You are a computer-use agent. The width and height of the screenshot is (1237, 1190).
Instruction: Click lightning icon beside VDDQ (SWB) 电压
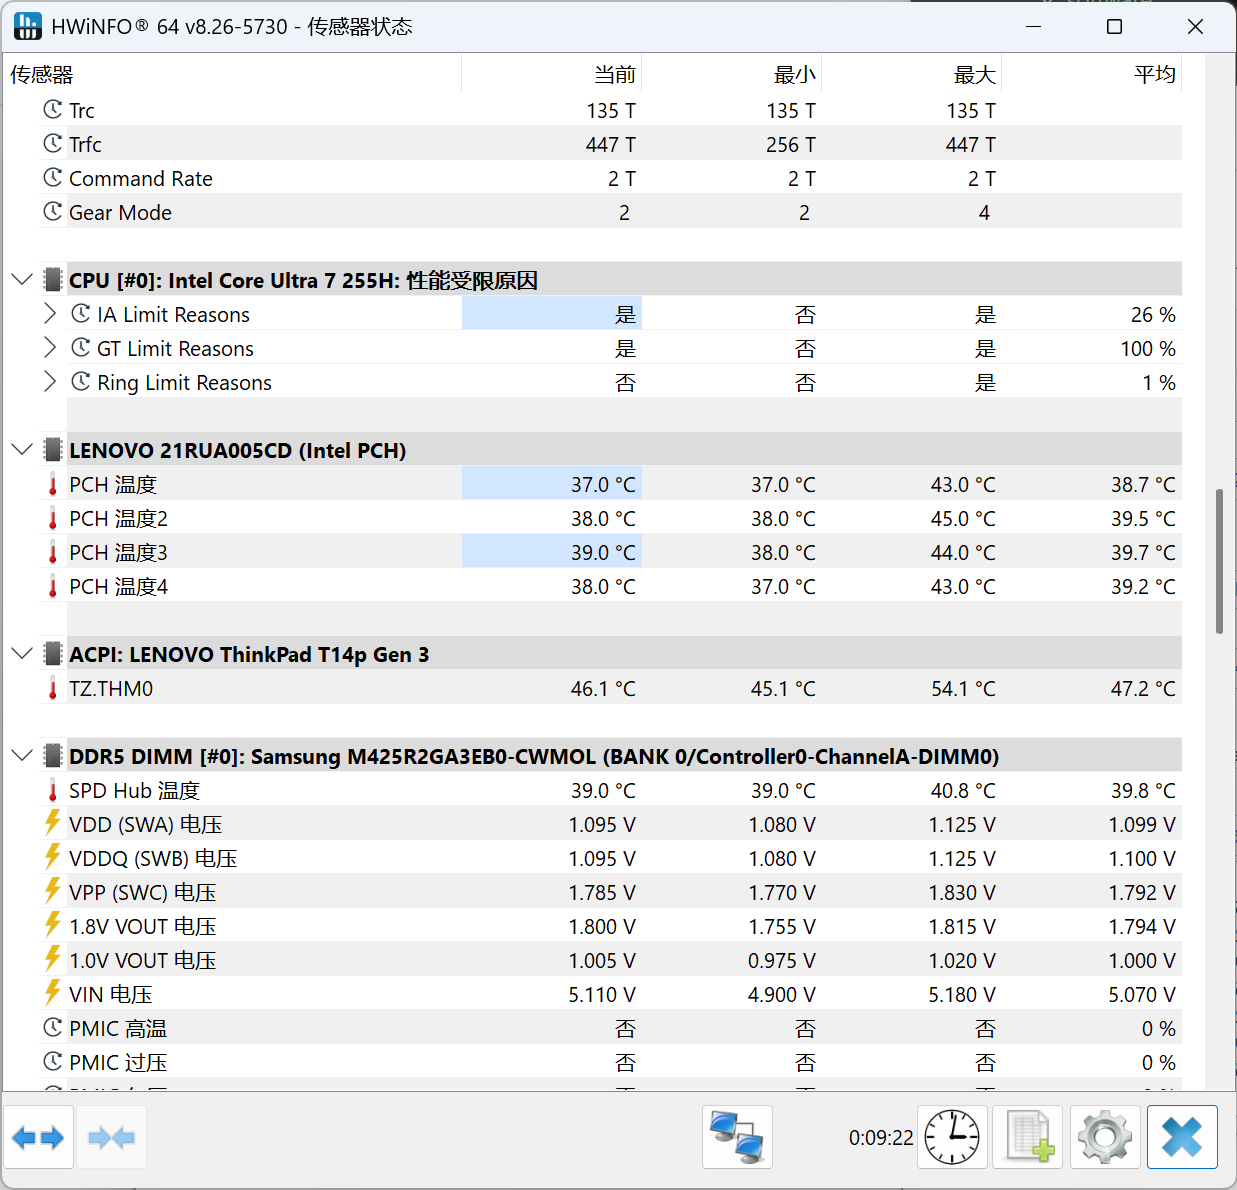click(x=53, y=857)
